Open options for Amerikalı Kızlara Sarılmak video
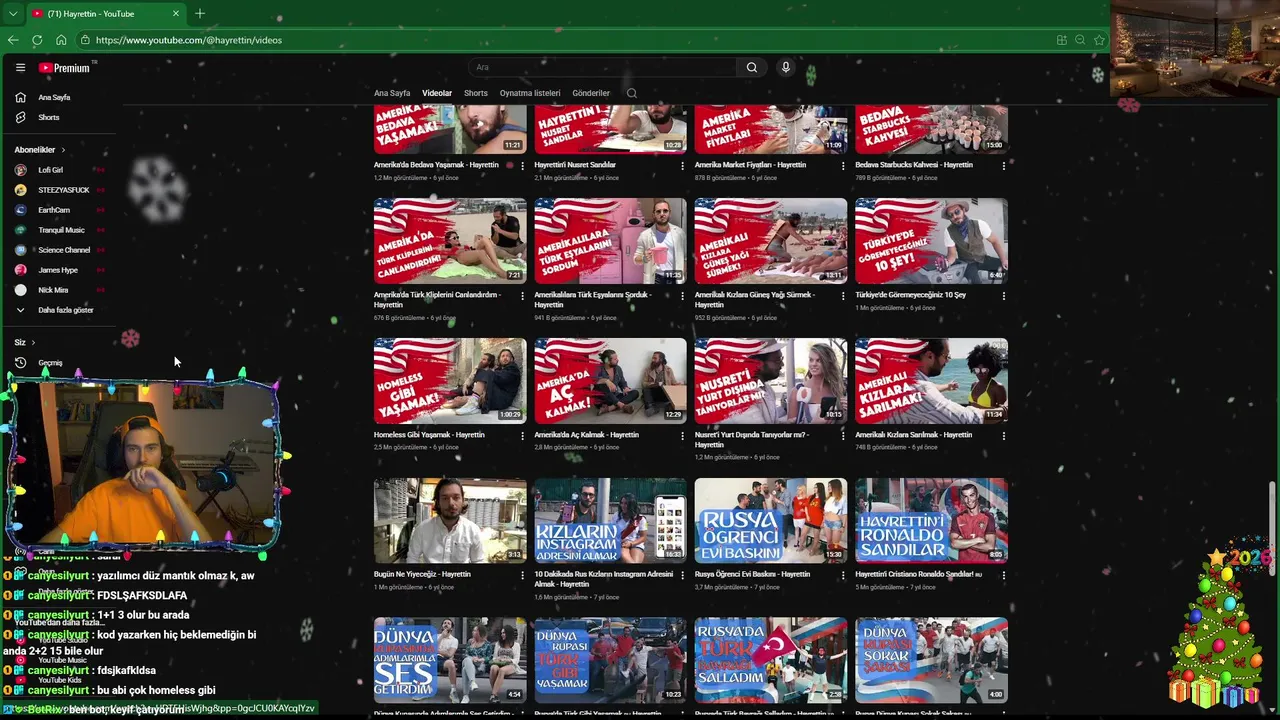 [x=1003, y=436]
